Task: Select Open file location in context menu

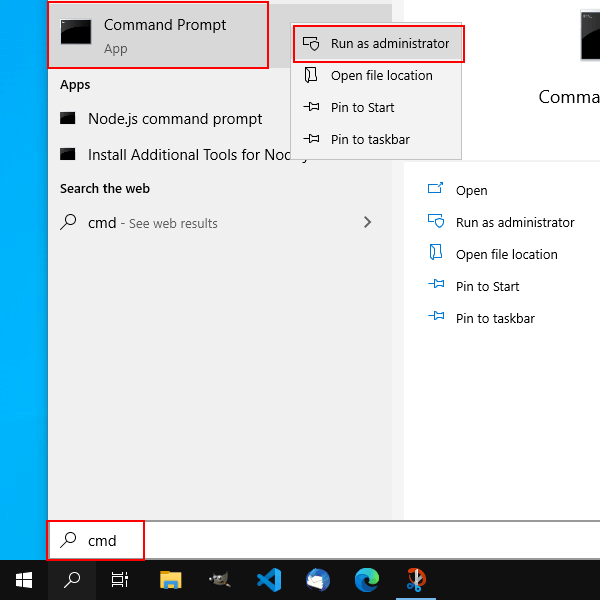Action: click(377, 75)
